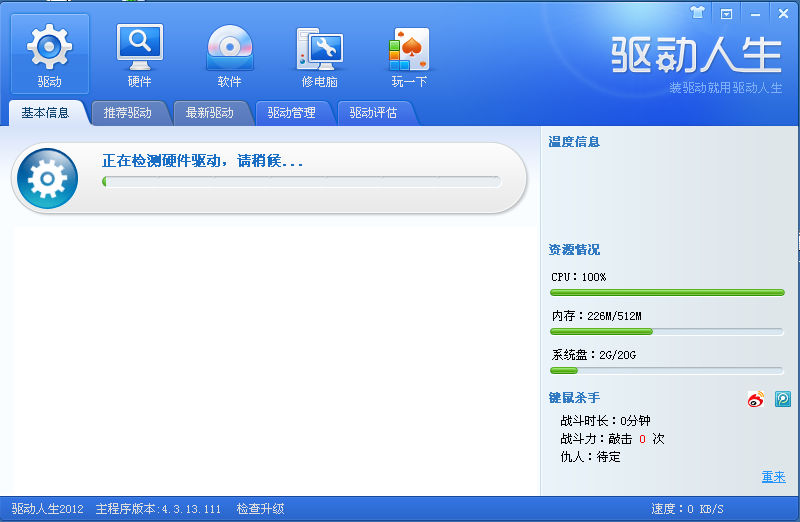Viewport: 800px width, 522px height.
Task: Click the 内存：226M/512M label
Action: click(596, 316)
